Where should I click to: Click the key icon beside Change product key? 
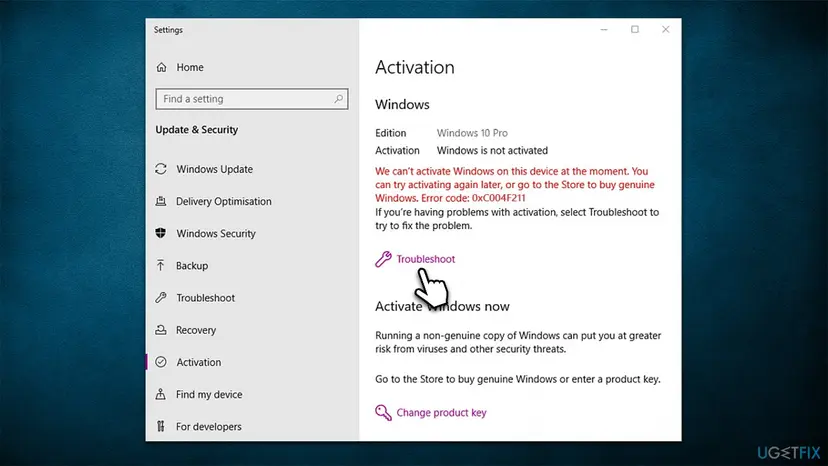pos(383,413)
